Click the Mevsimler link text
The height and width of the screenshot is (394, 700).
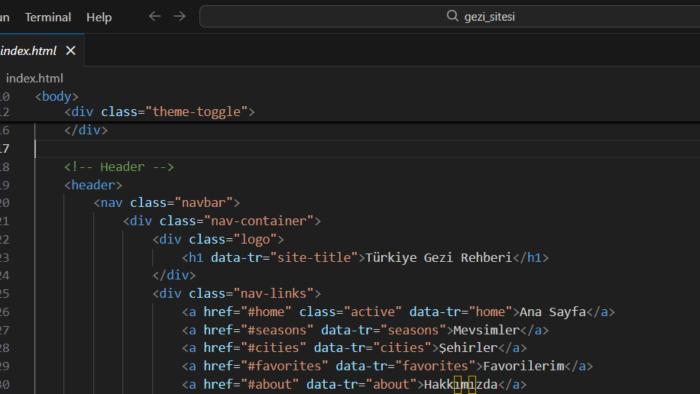487,330
